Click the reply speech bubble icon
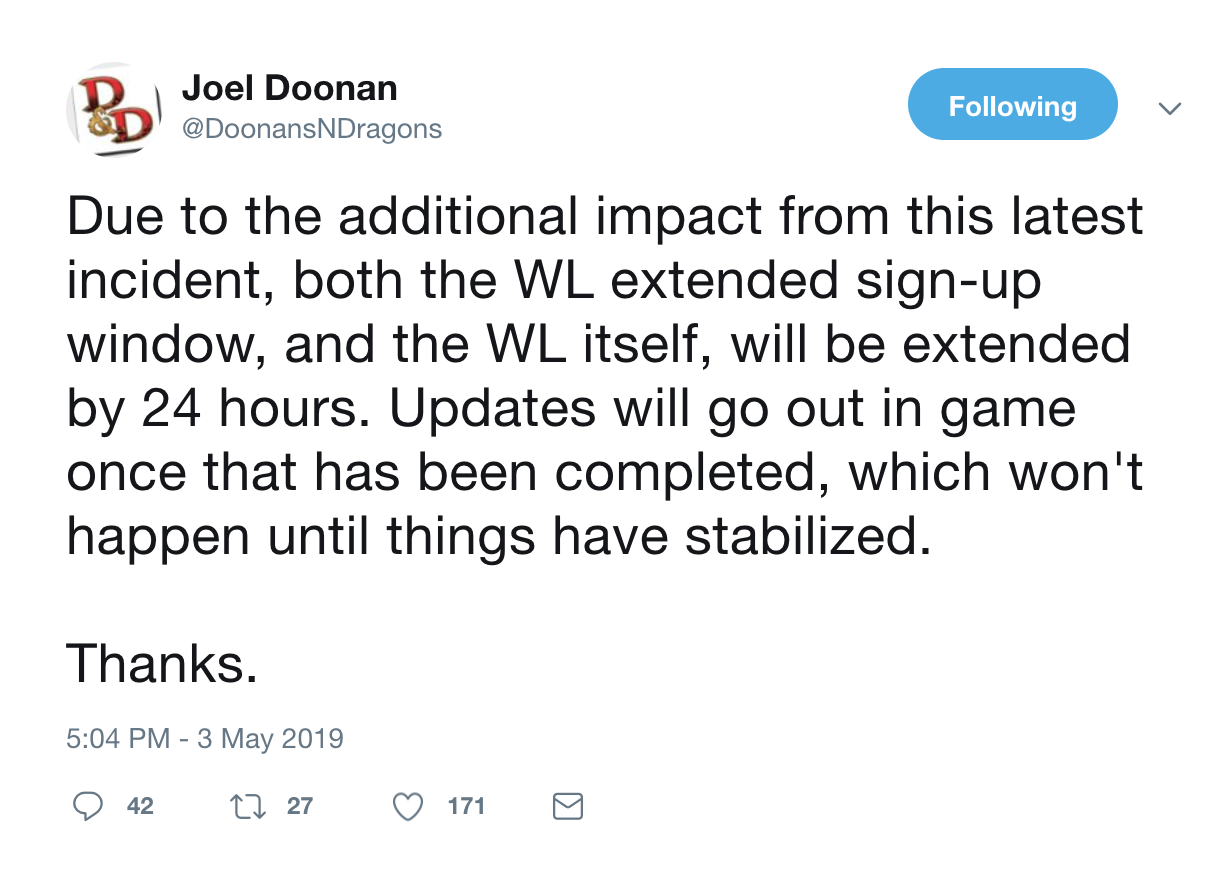This screenshot has width=1228, height=876. (88, 806)
